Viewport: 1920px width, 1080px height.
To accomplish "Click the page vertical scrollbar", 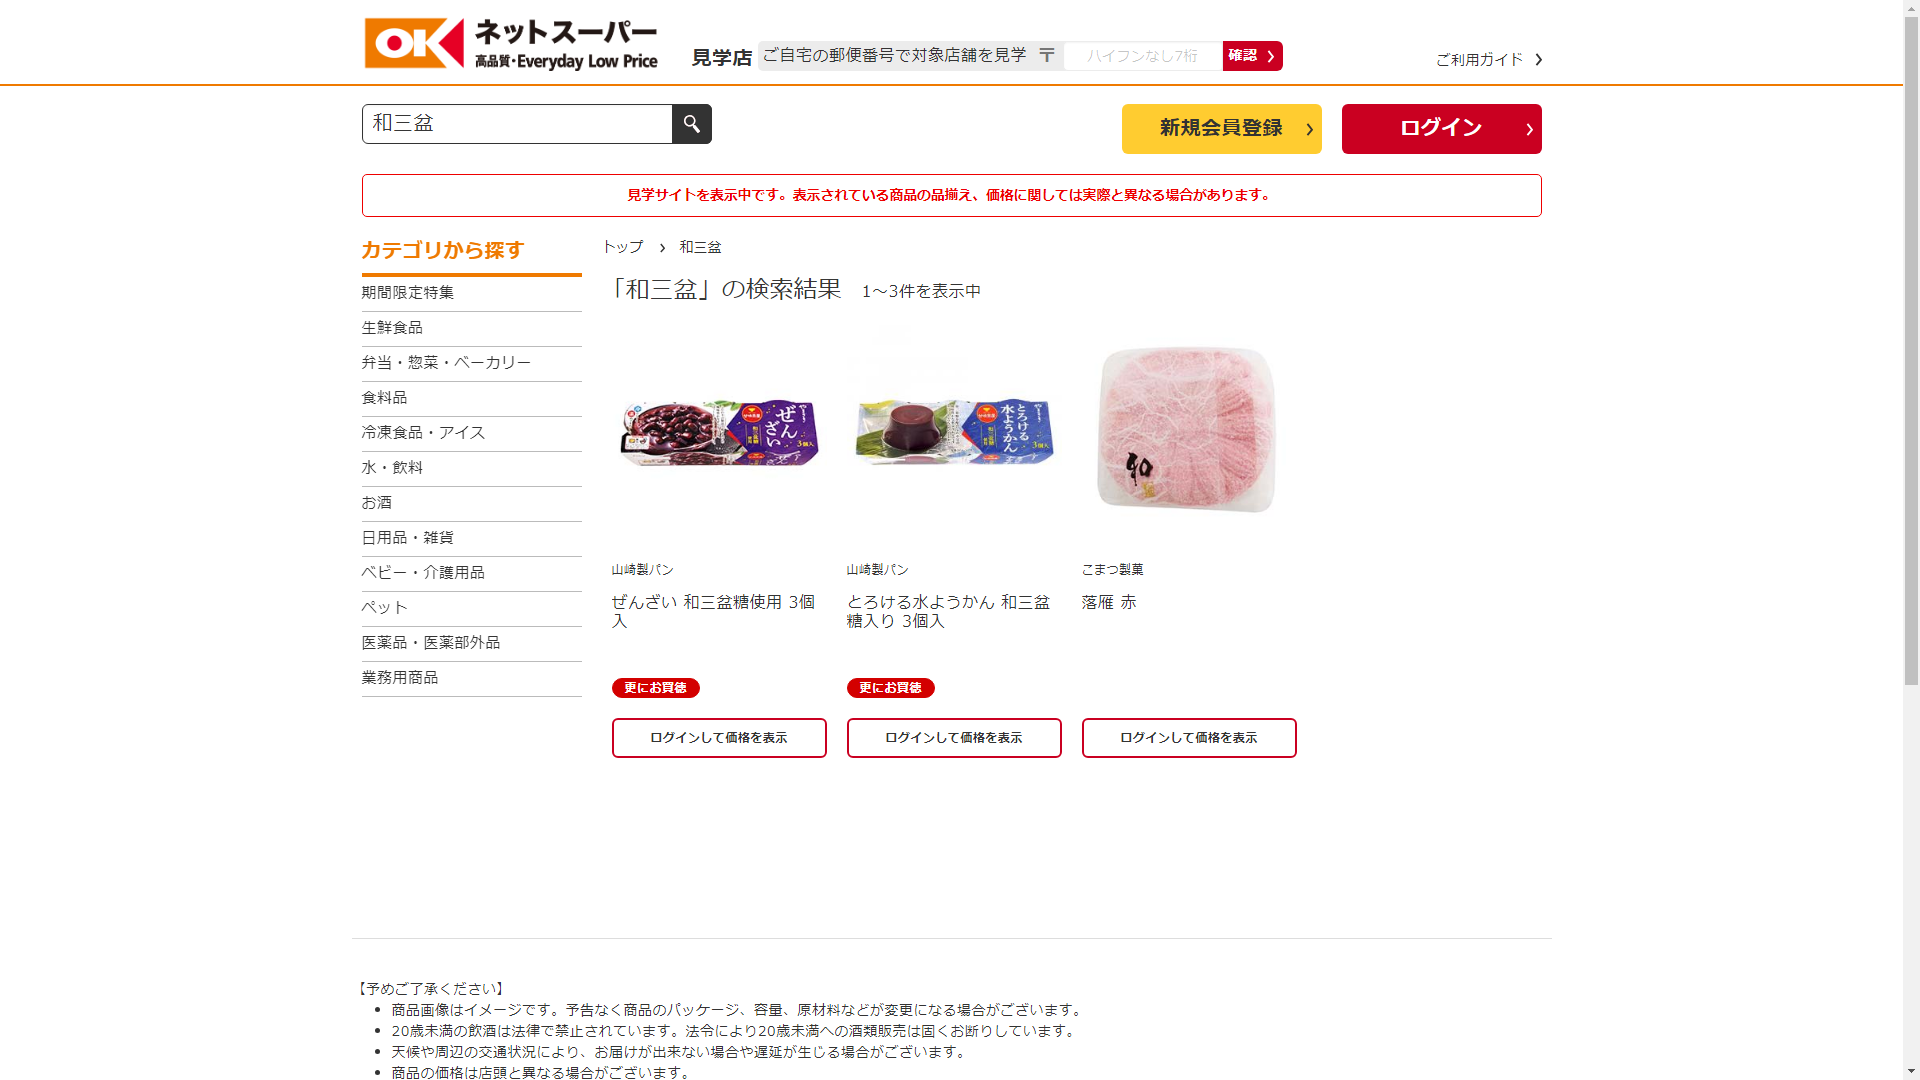I will tap(1911, 540).
